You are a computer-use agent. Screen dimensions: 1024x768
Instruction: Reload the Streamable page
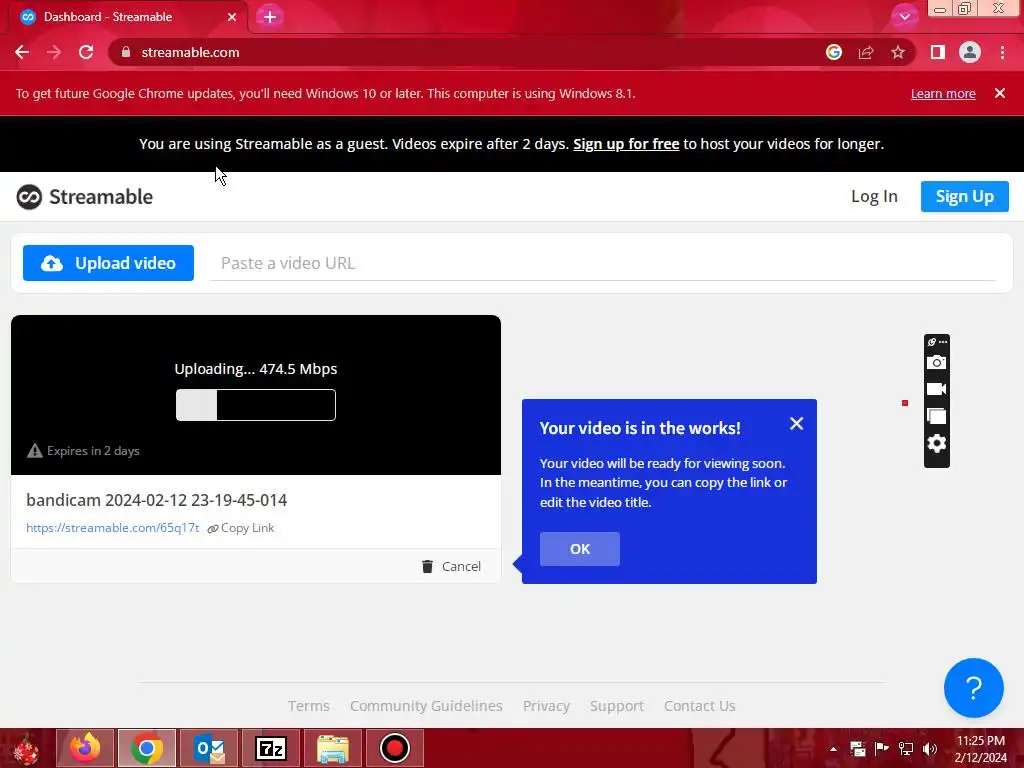[x=86, y=52]
